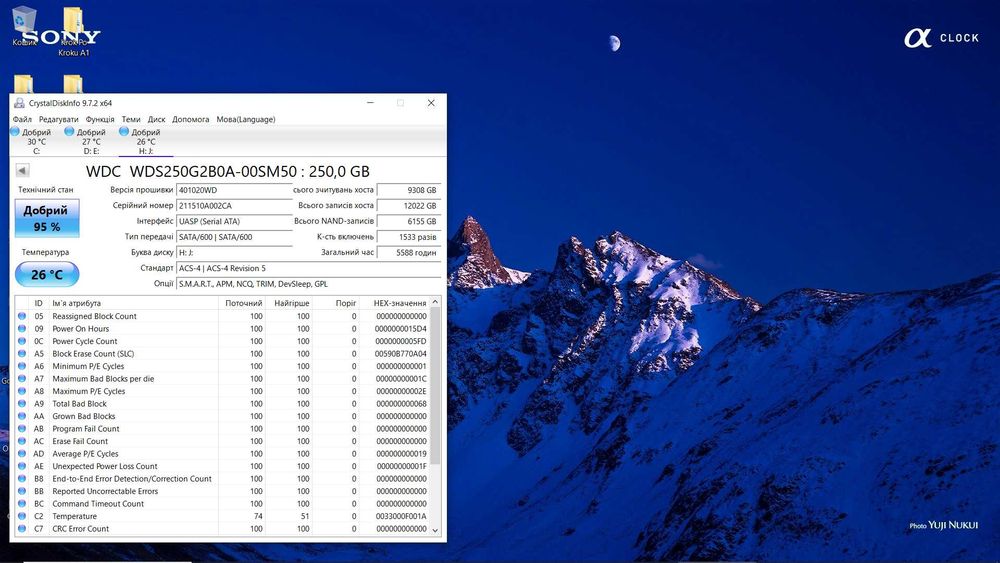Open the Kroku A1 desktop folder

coord(74,31)
